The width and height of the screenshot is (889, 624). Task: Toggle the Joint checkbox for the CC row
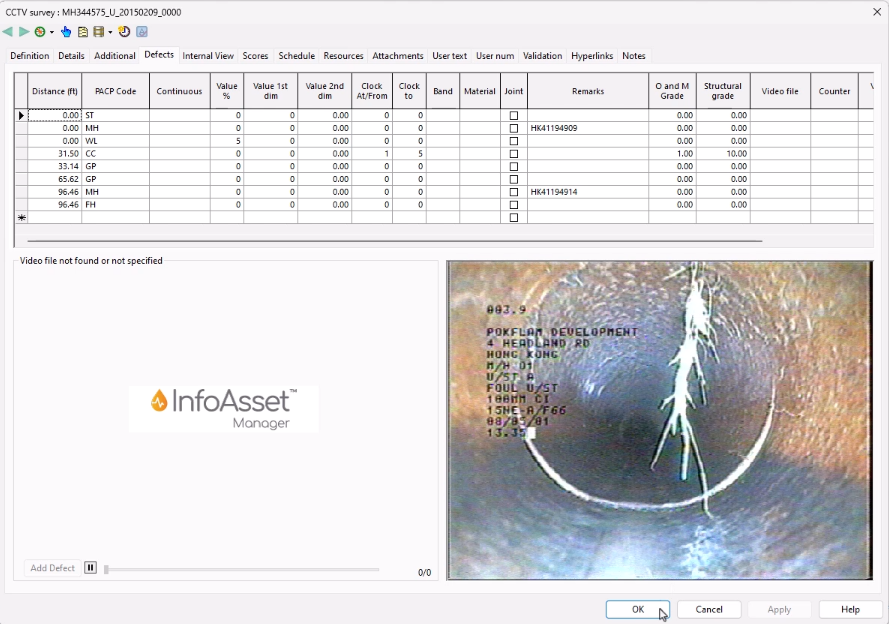click(514, 154)
